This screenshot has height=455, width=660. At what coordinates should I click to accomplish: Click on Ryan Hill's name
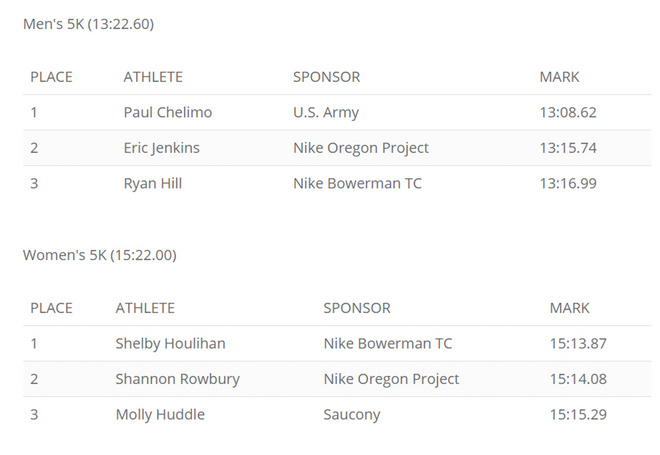152,183
